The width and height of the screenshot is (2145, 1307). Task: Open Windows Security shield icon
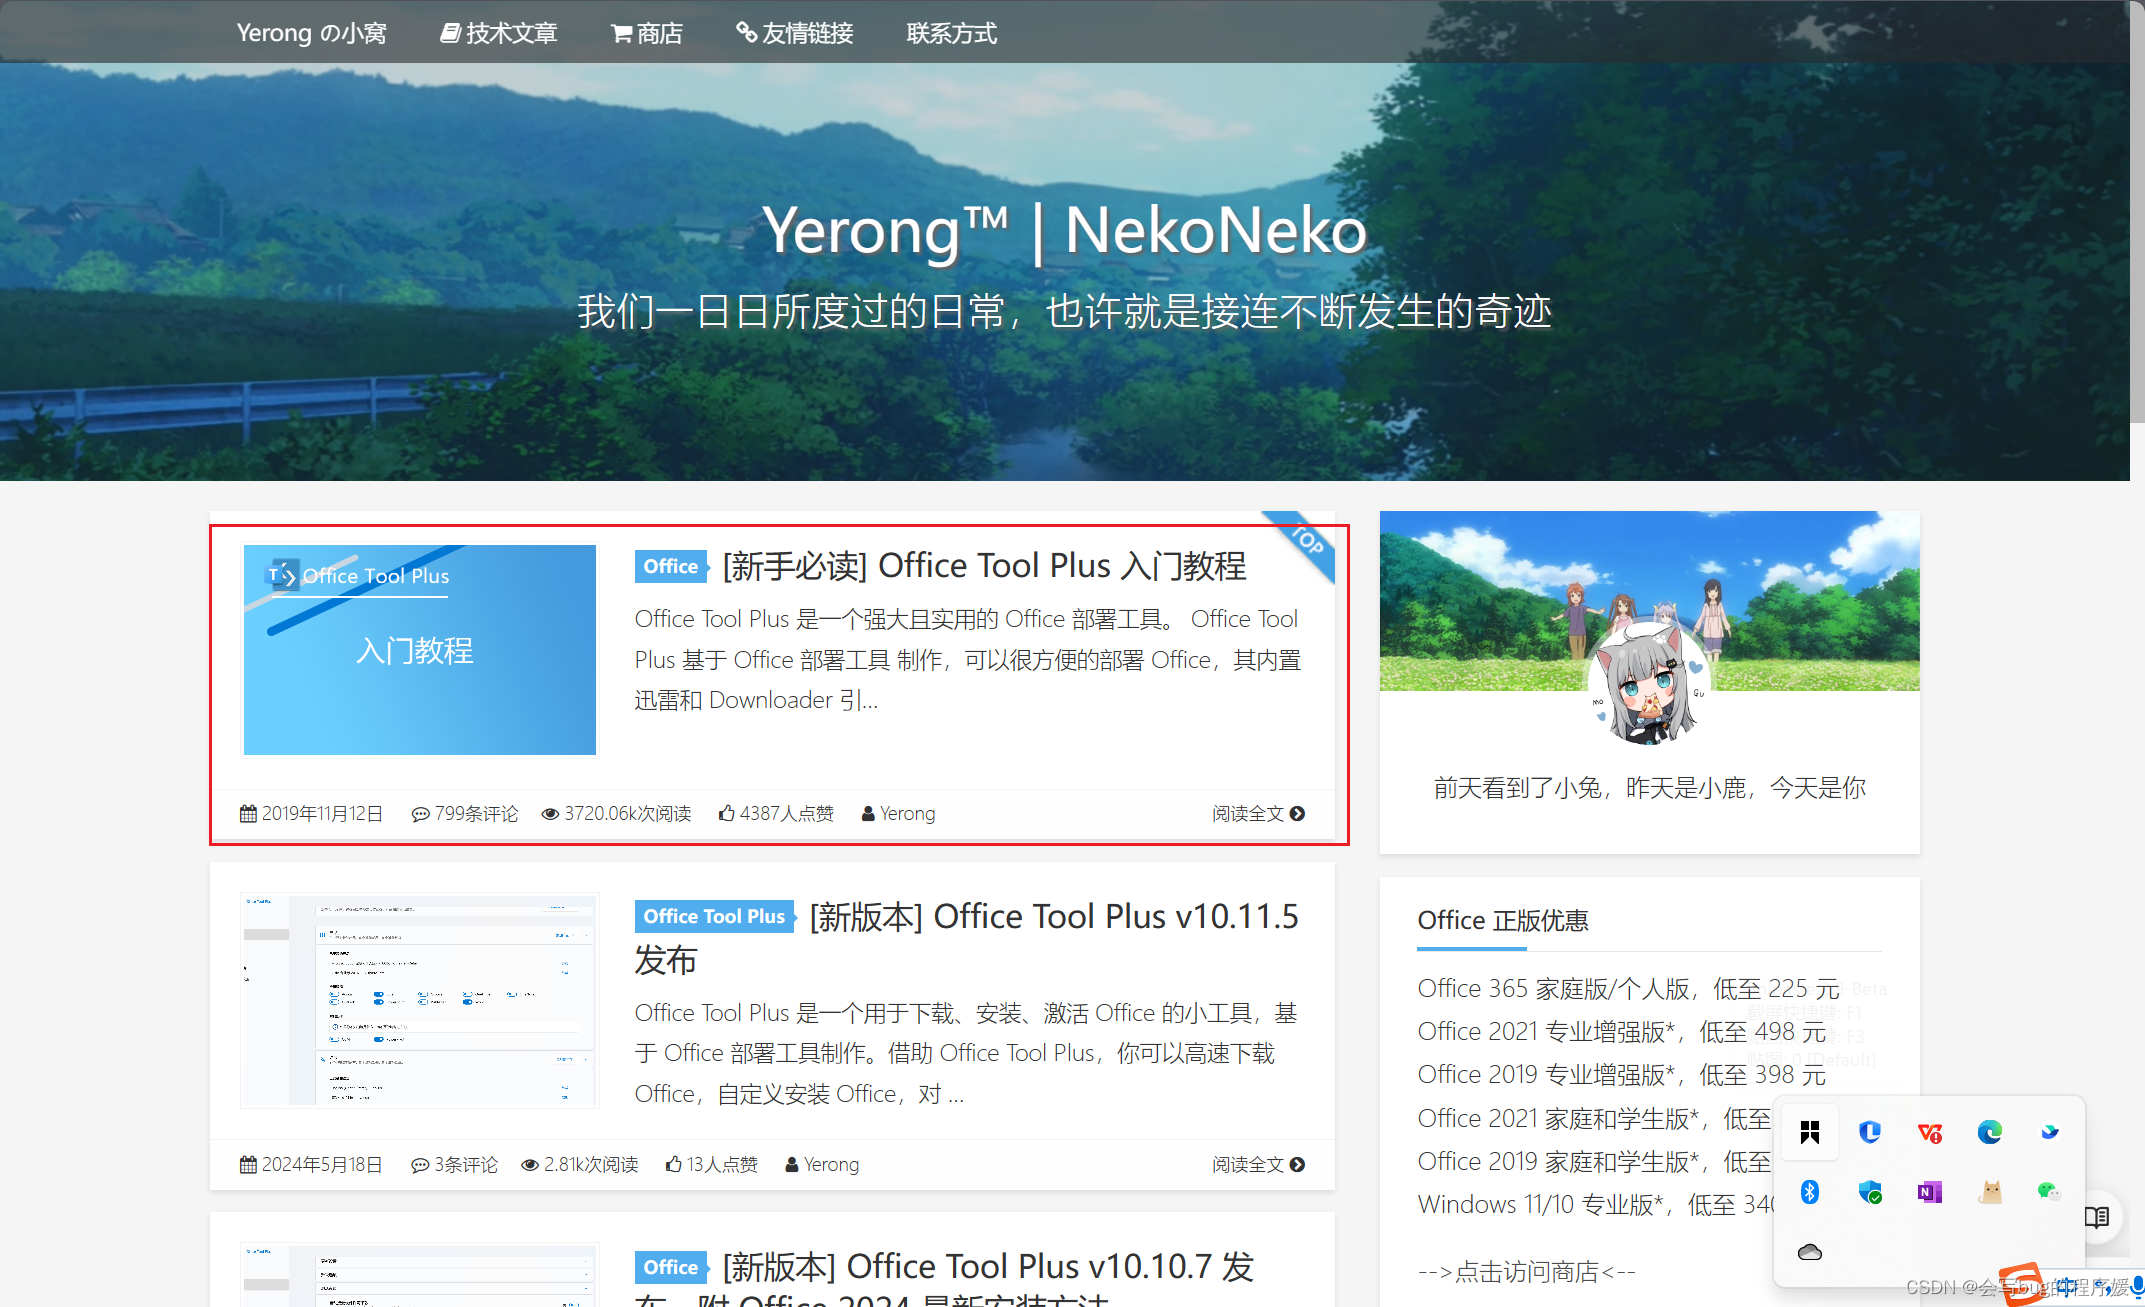[1870, 1191]
